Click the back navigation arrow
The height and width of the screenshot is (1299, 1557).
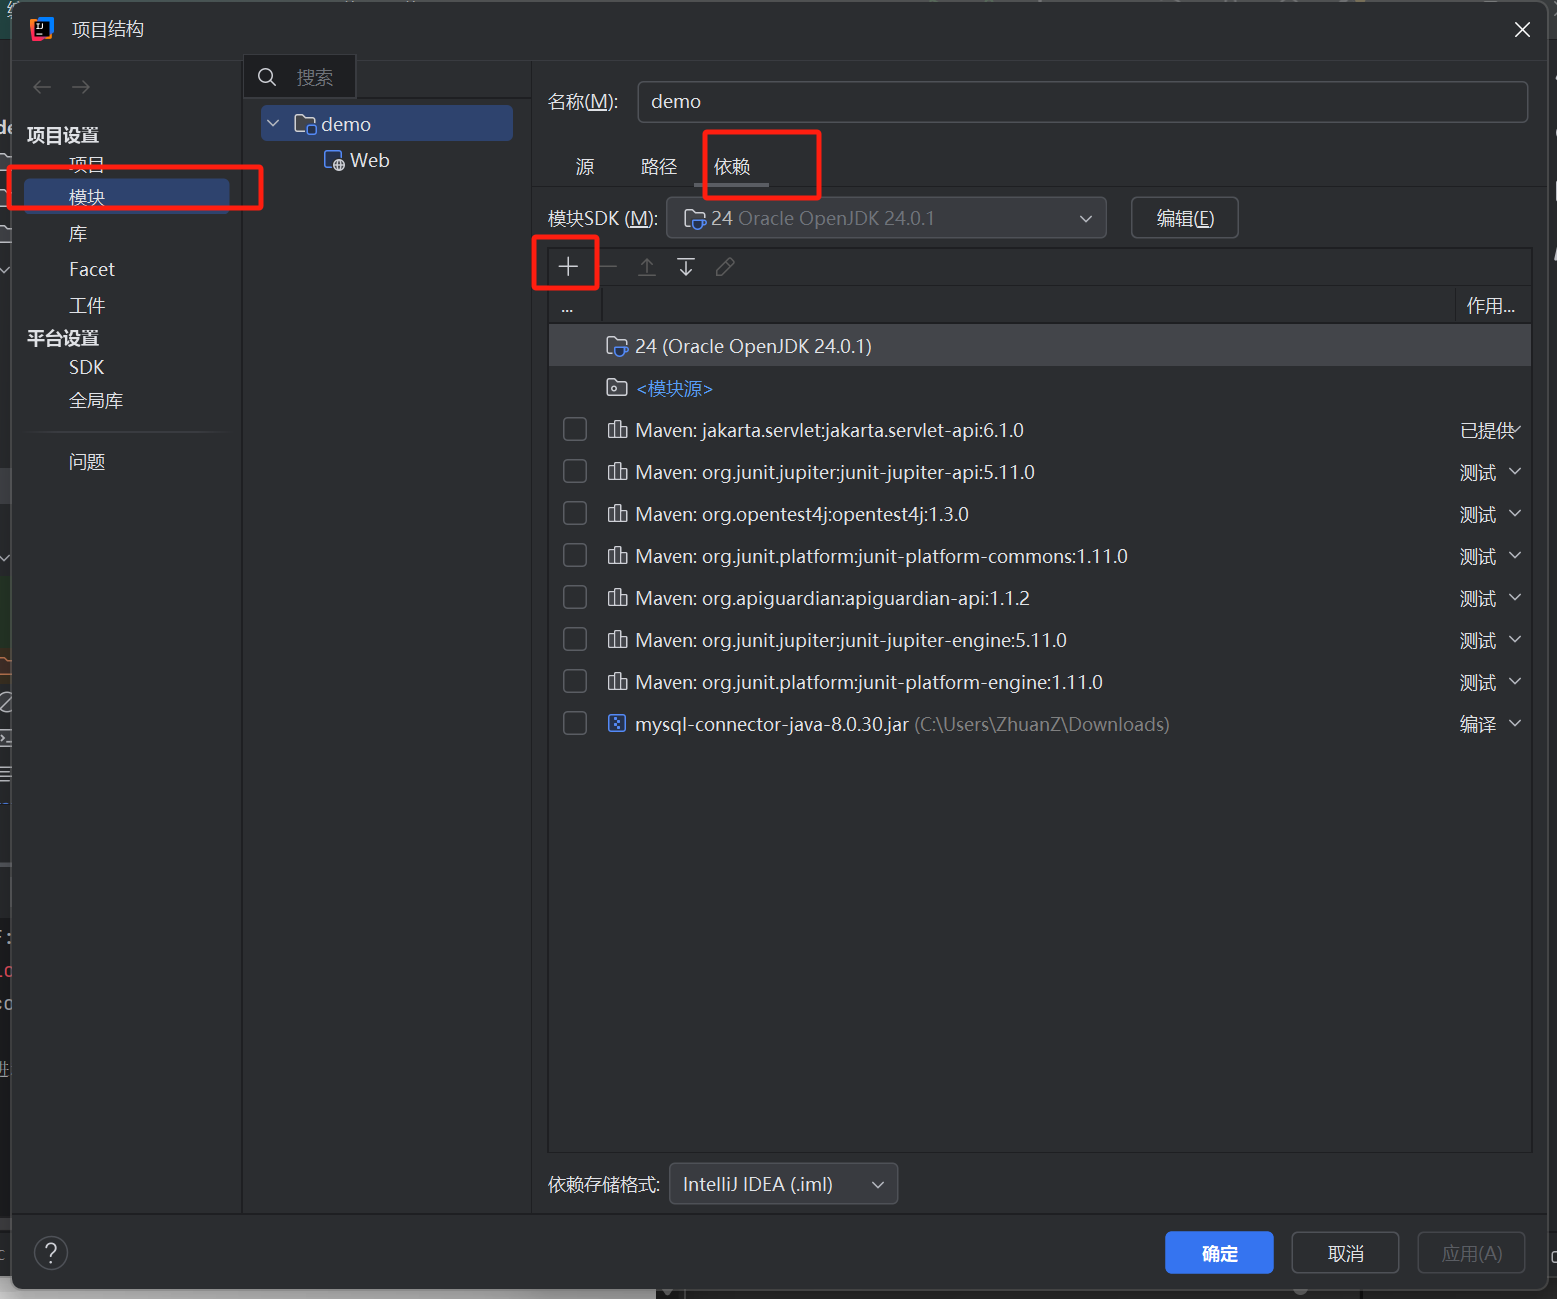(42, 87)
